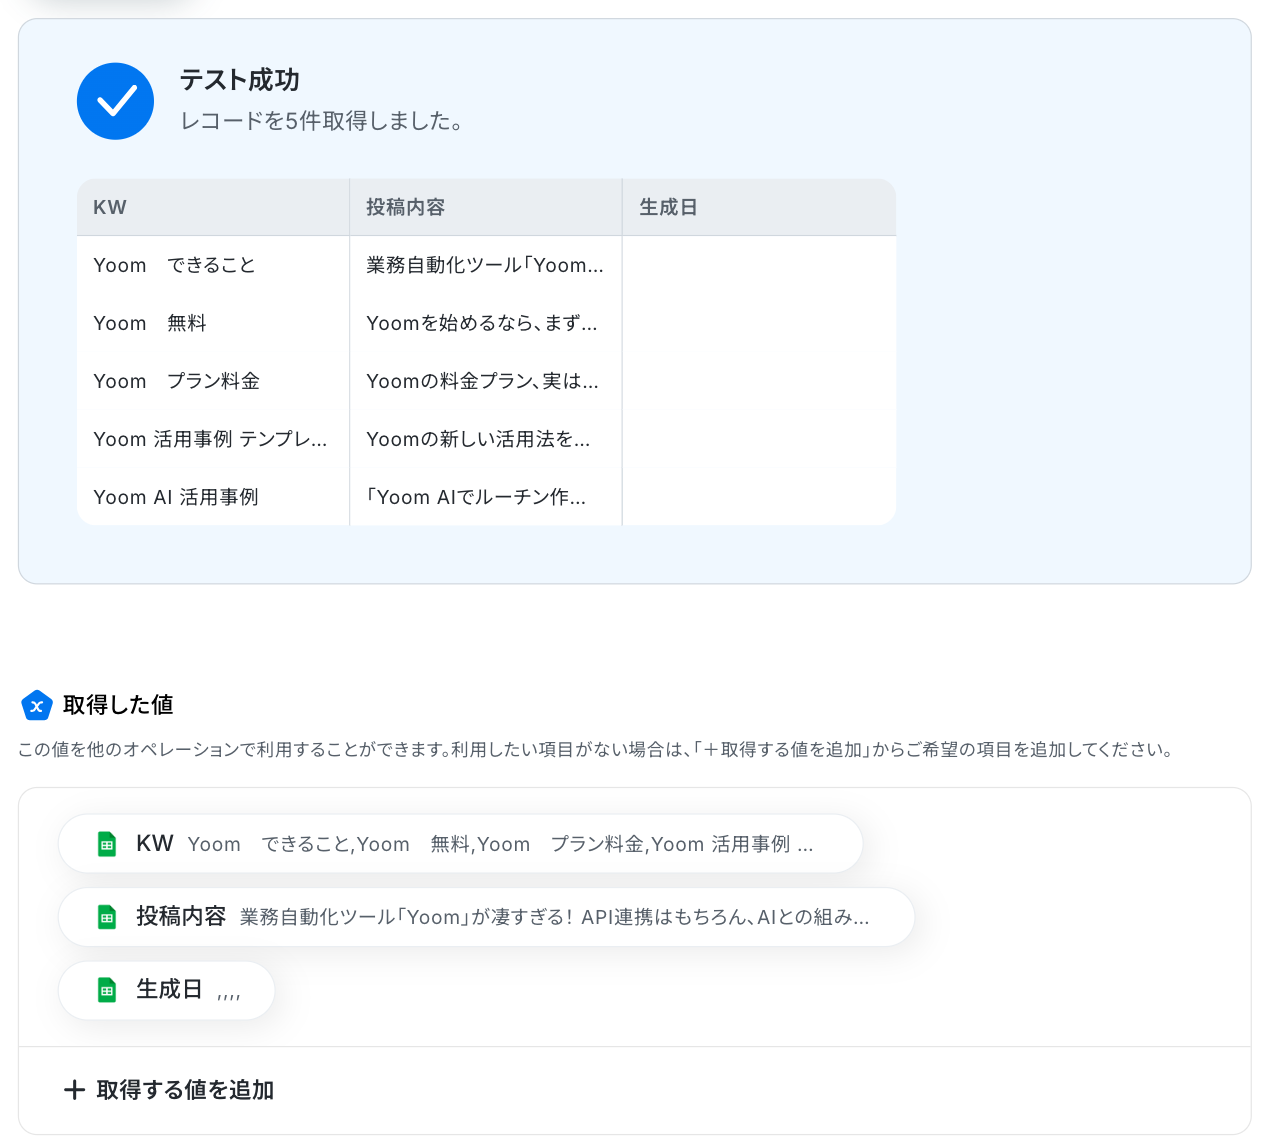Click the cell "Yoom できること"
1284x1148 pixels.
pos(213,265)
